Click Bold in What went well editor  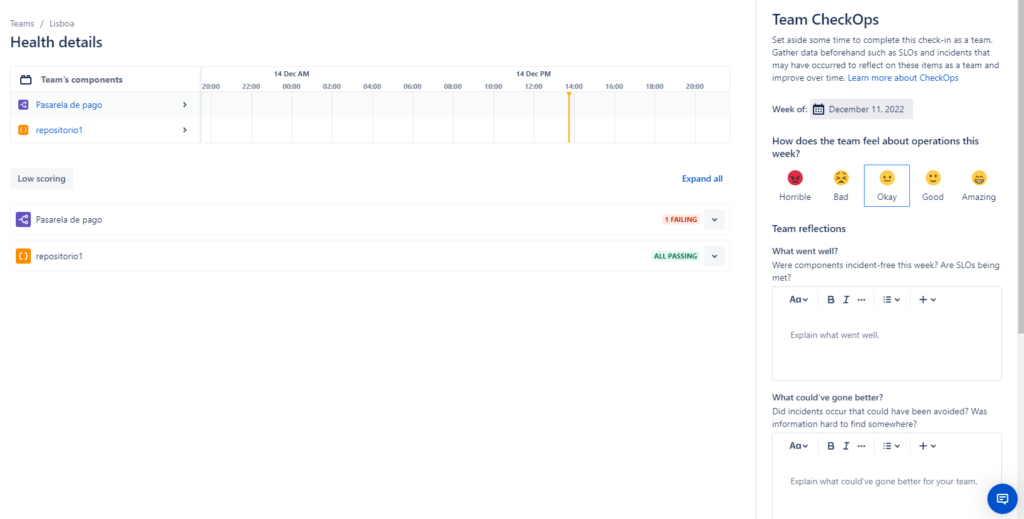click(831, 300)
